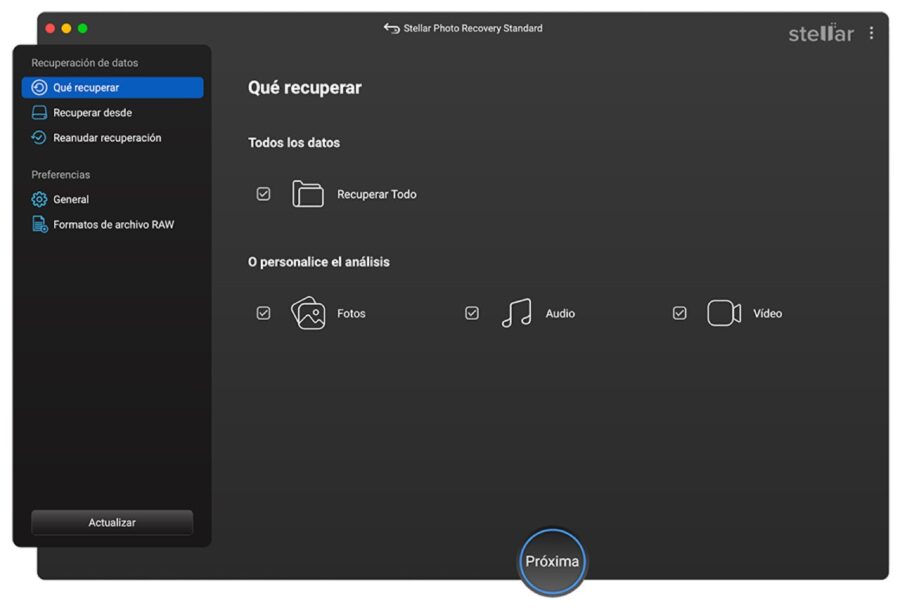The height and width of the screenshot is (610, 900).
Task: Click the Vídeo camera icon
Action: (x=724, y=313)
